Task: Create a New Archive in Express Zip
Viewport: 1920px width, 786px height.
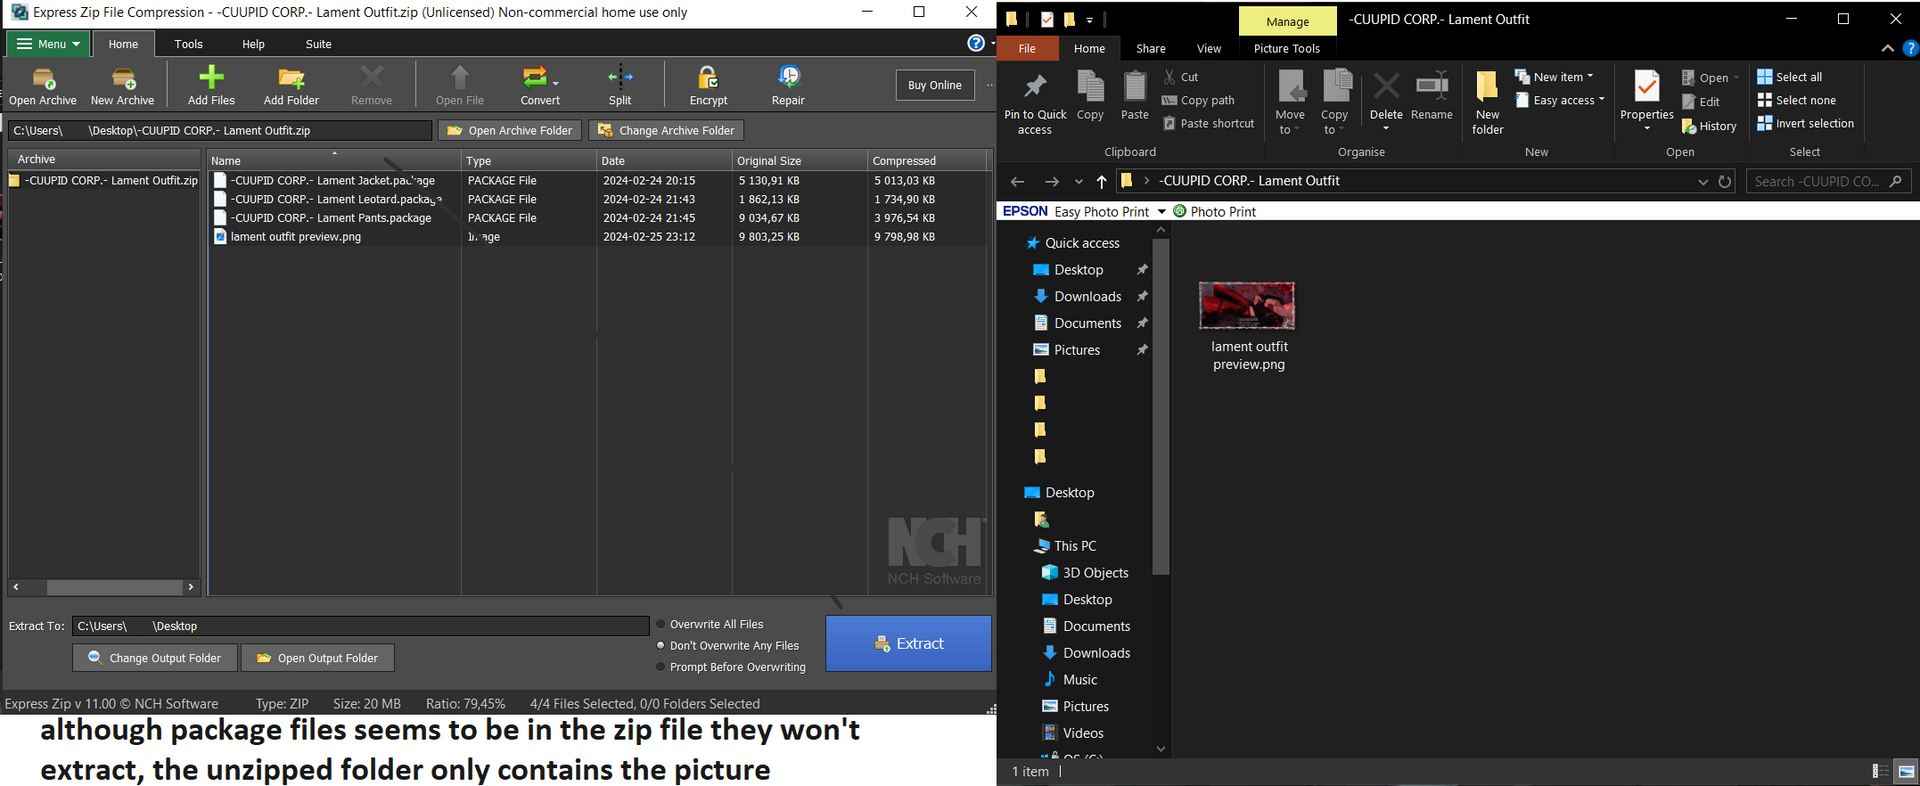Action: click(x=123, y=86)
